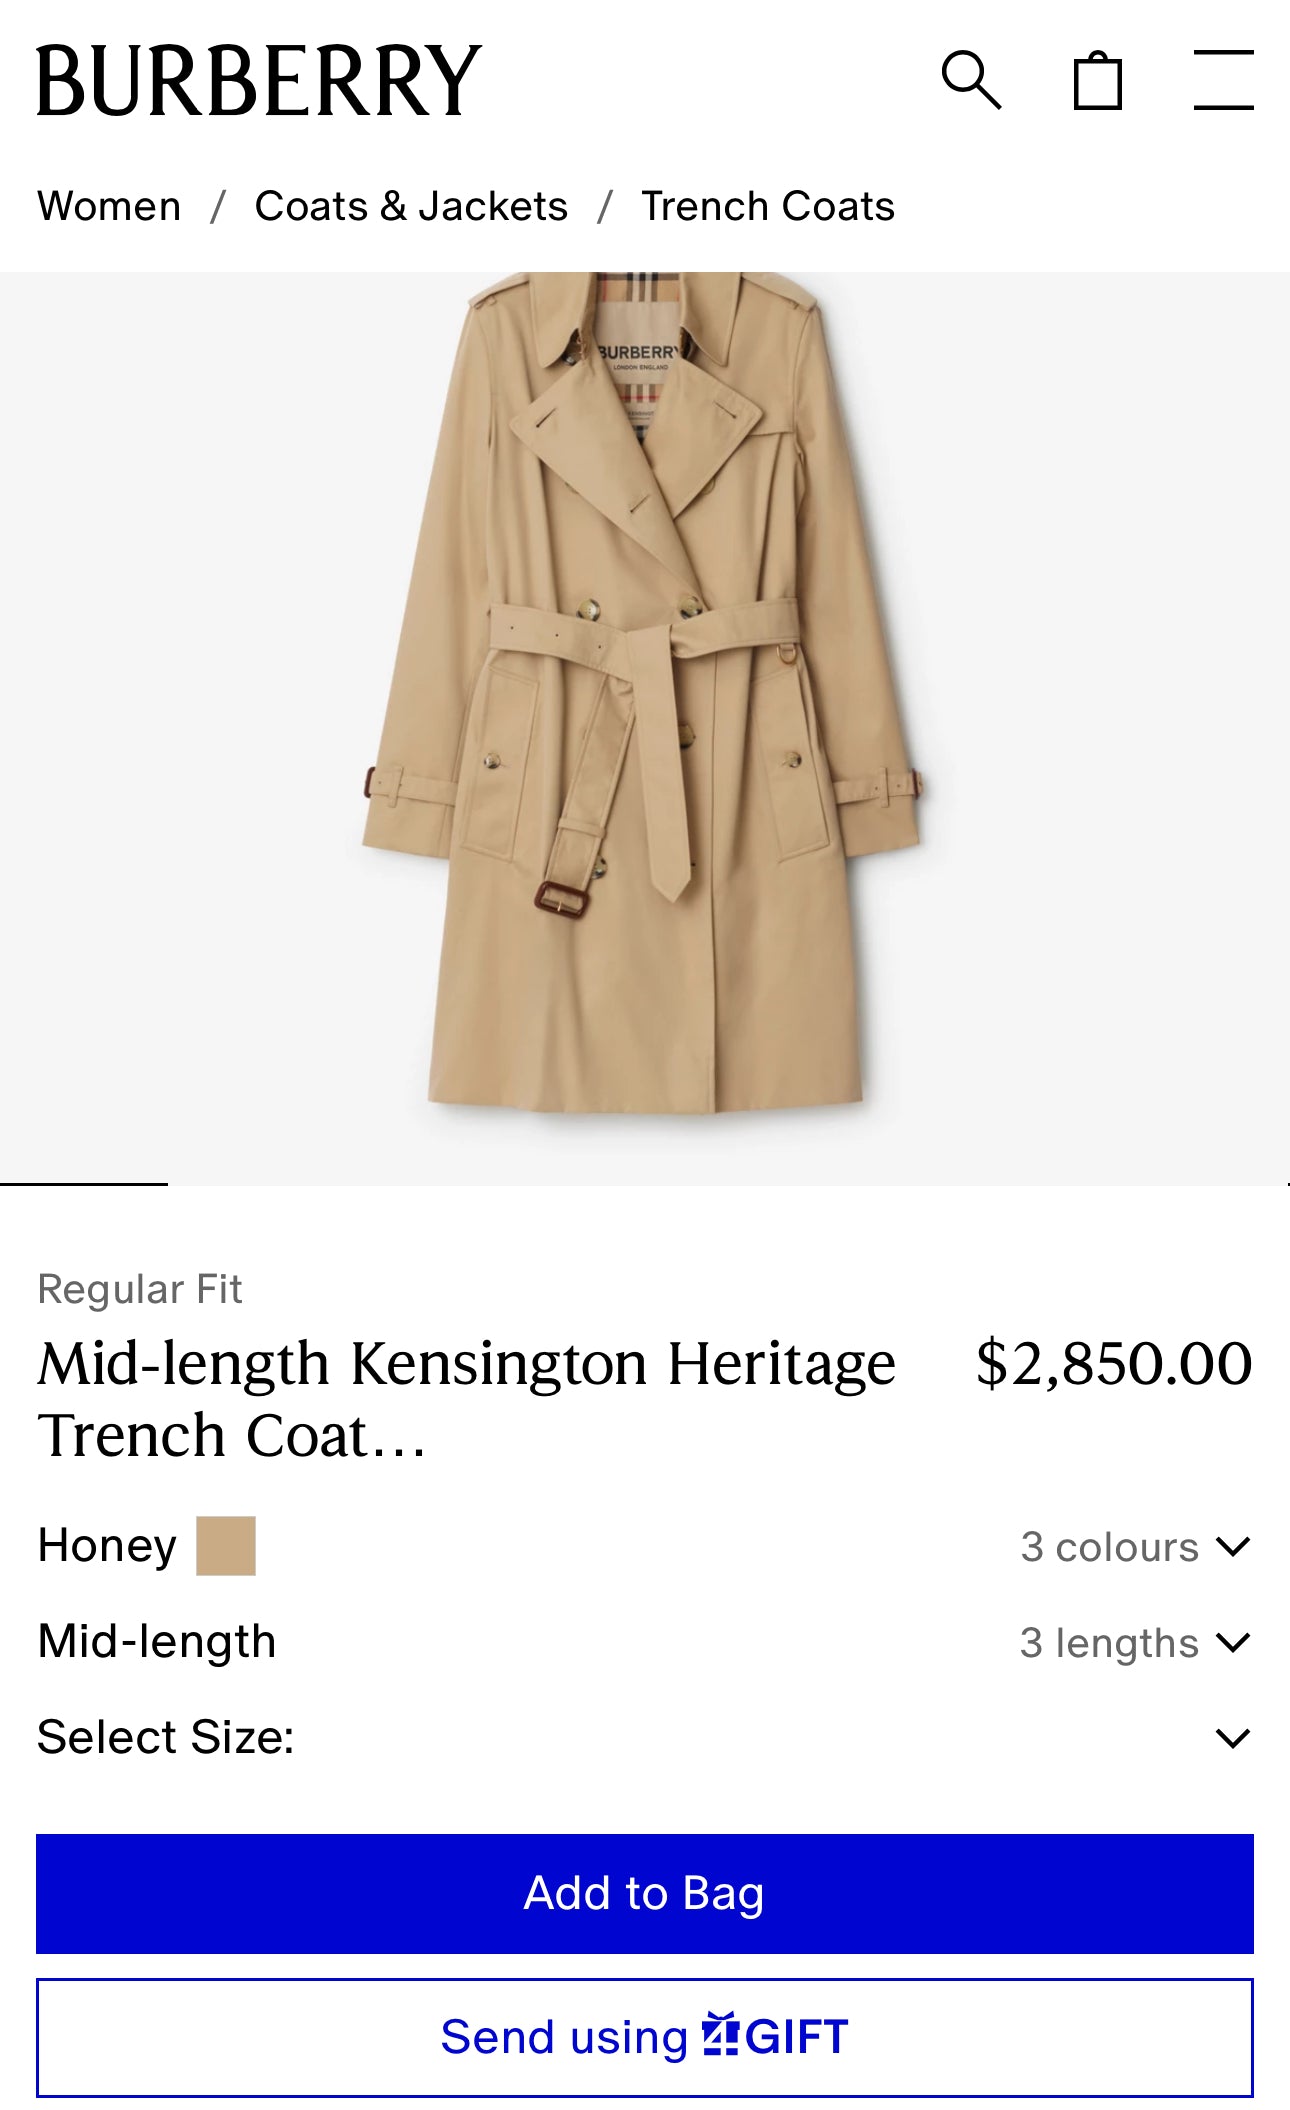
Task: Click the $2,850.00 price
Action: coord(1113,1364)
